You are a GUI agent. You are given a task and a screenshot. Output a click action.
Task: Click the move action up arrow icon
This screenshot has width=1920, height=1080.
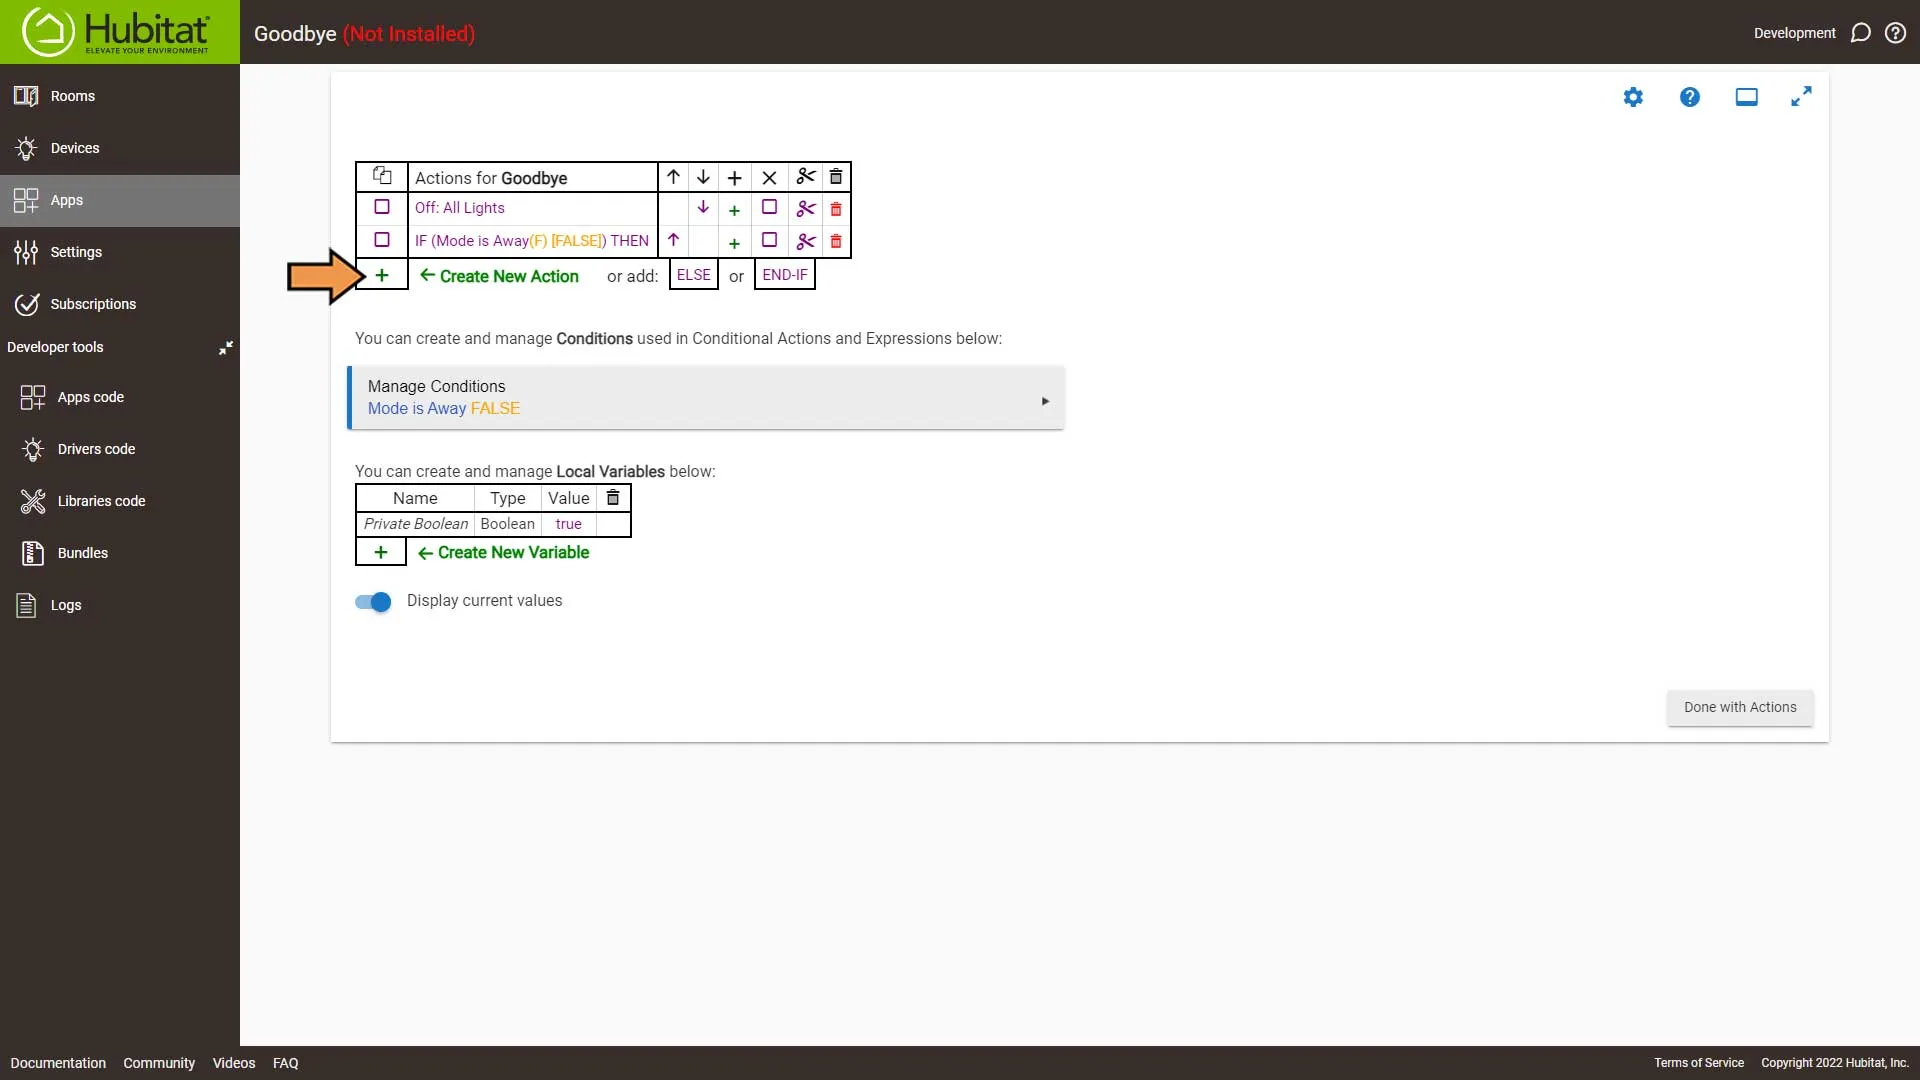pos(673,239)
